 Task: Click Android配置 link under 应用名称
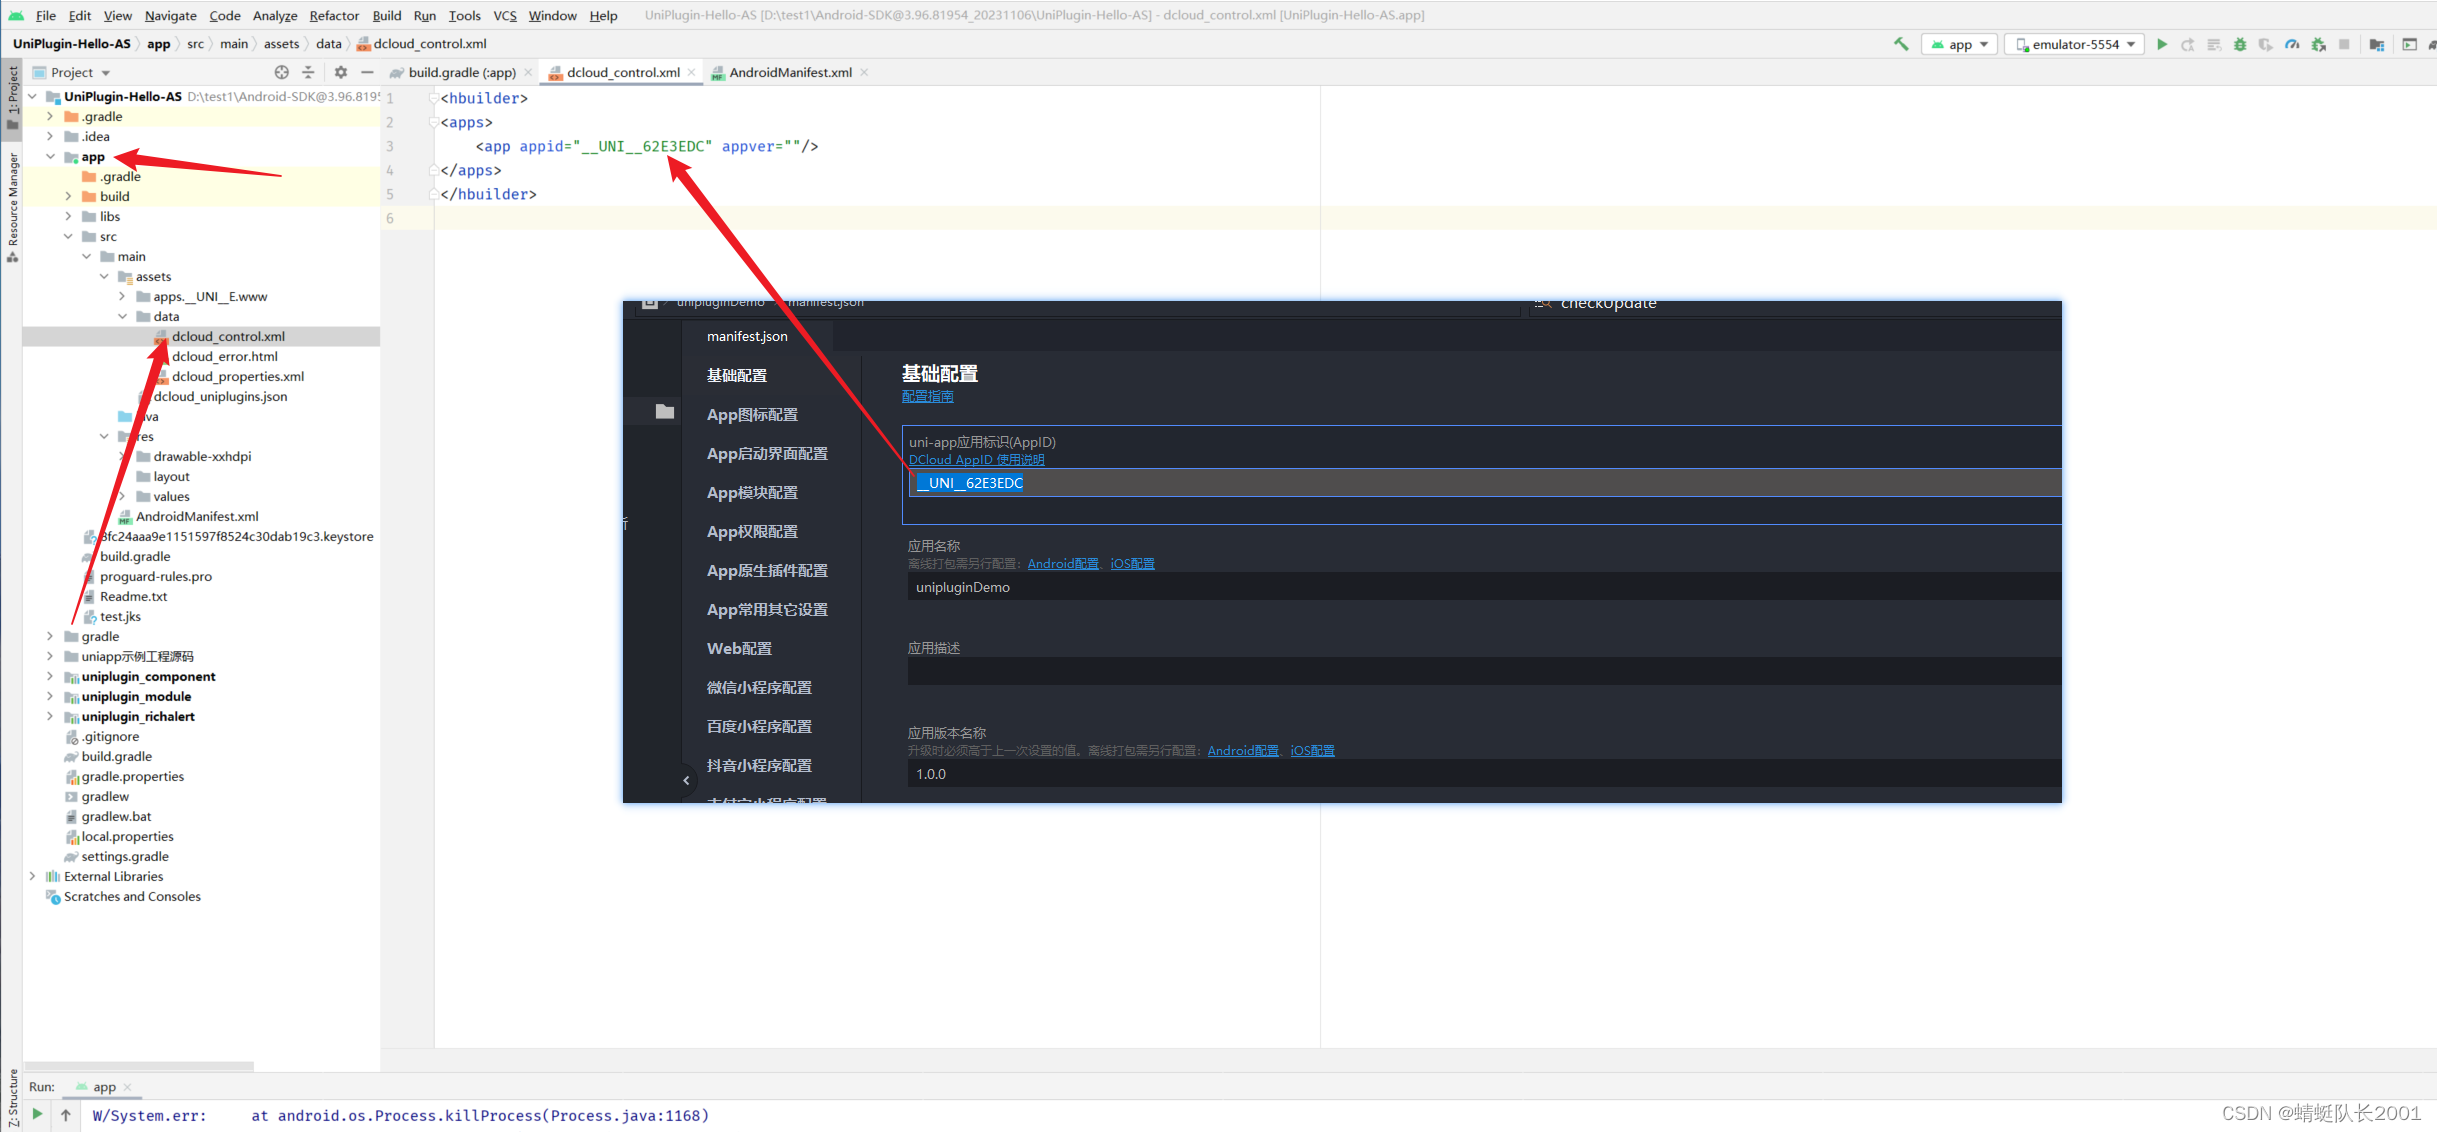1063,564
